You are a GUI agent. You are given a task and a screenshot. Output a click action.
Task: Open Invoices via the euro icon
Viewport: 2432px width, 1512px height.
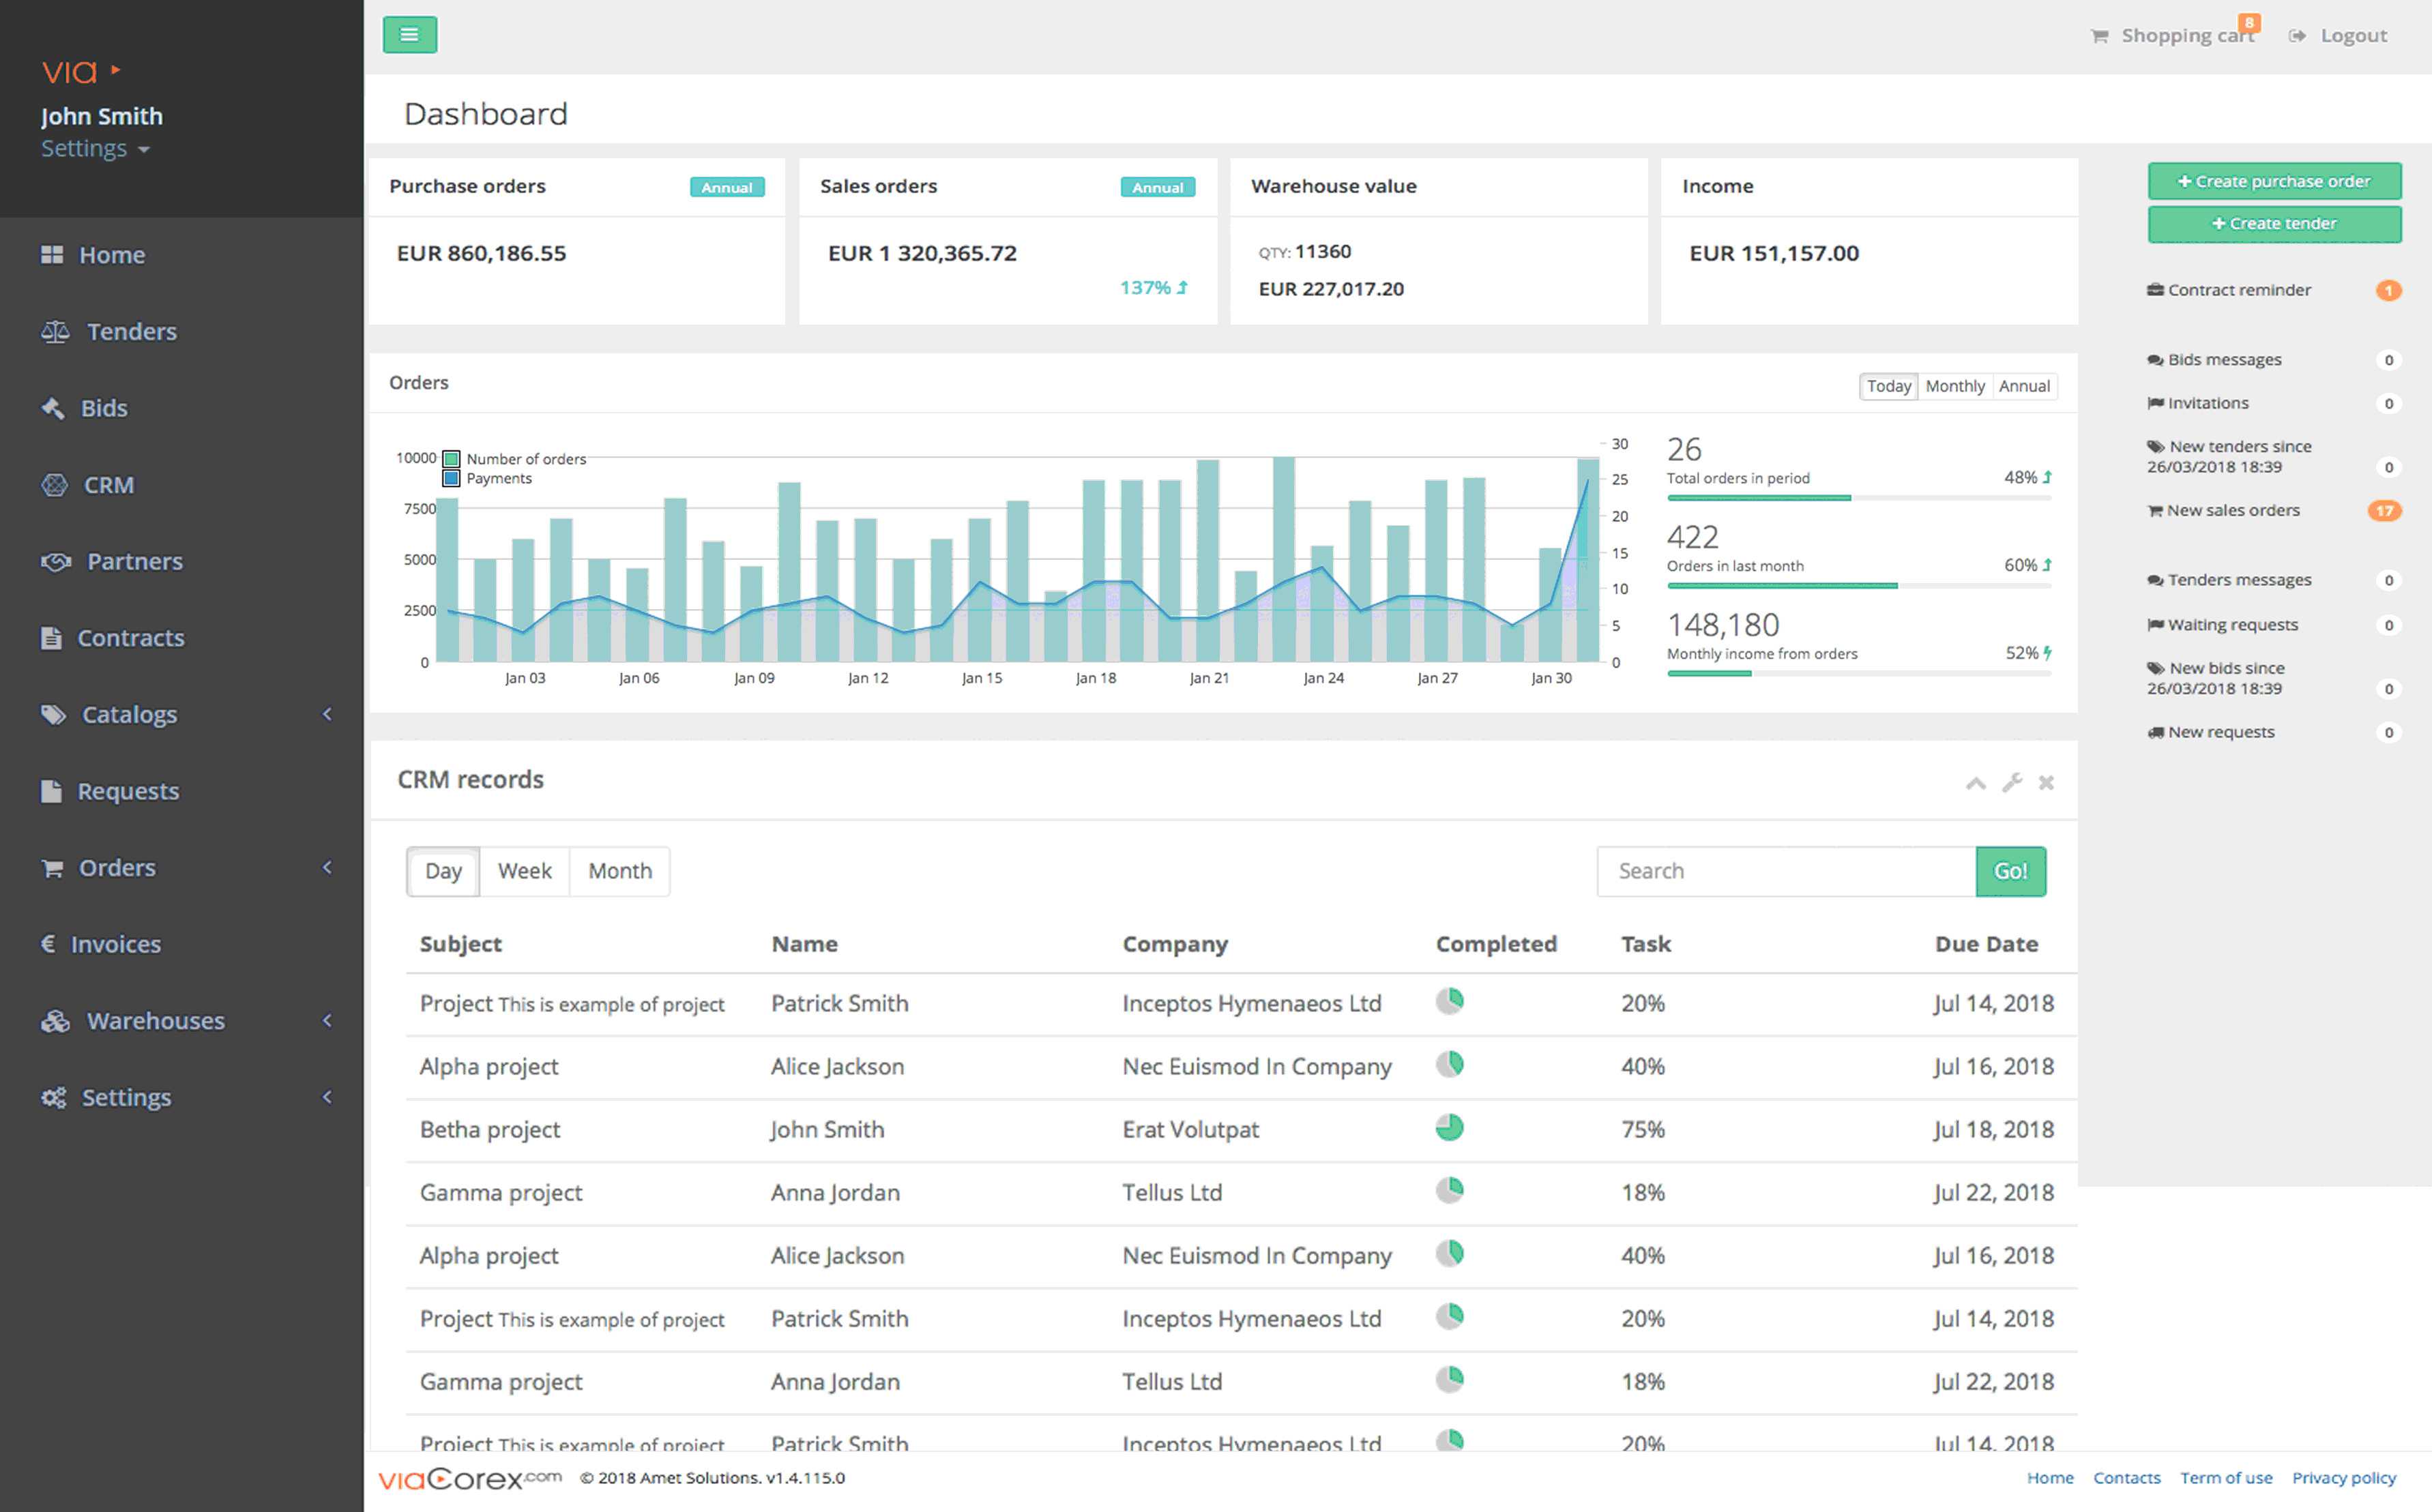(x=48, y=943)
